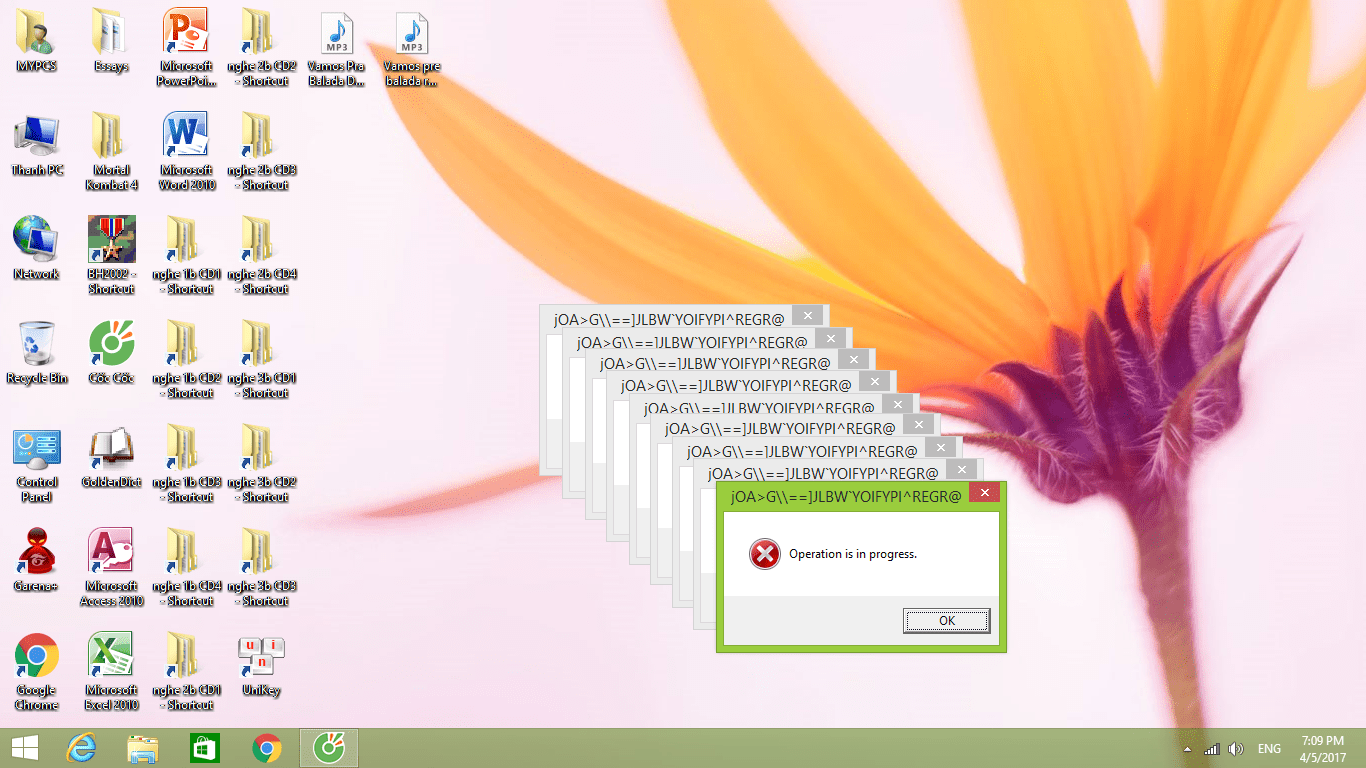This screenshot has width=1366, height=768.
Task: Select the Cốc Cốc desktop icon
Action: click(111, 344)
